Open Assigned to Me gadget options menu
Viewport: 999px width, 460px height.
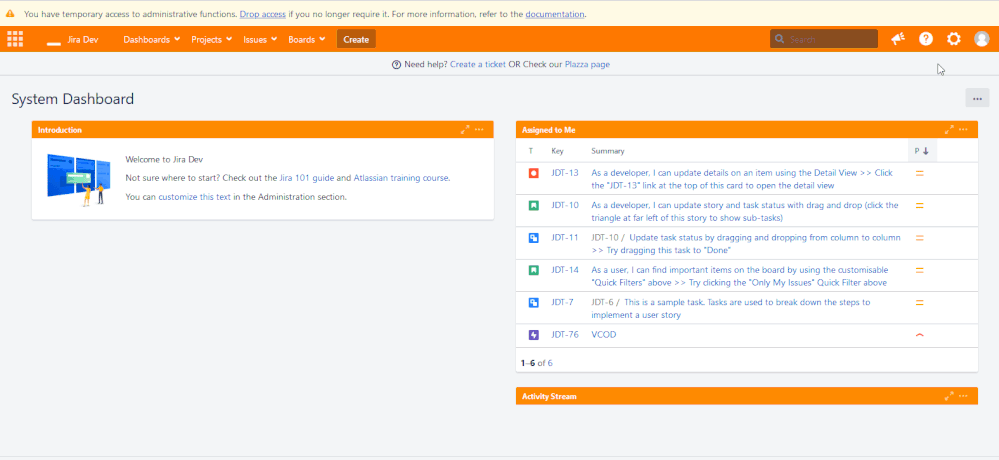point(963,129)
